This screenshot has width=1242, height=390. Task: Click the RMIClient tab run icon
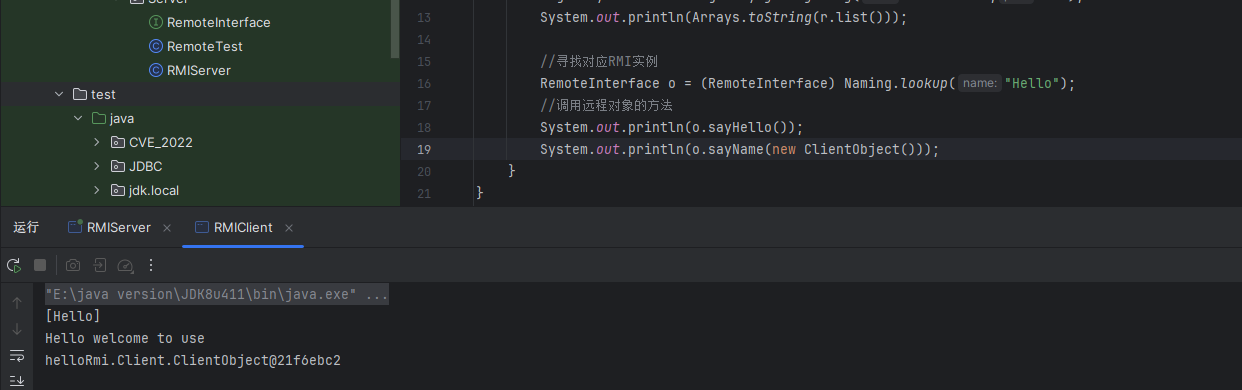pos(202,227)
